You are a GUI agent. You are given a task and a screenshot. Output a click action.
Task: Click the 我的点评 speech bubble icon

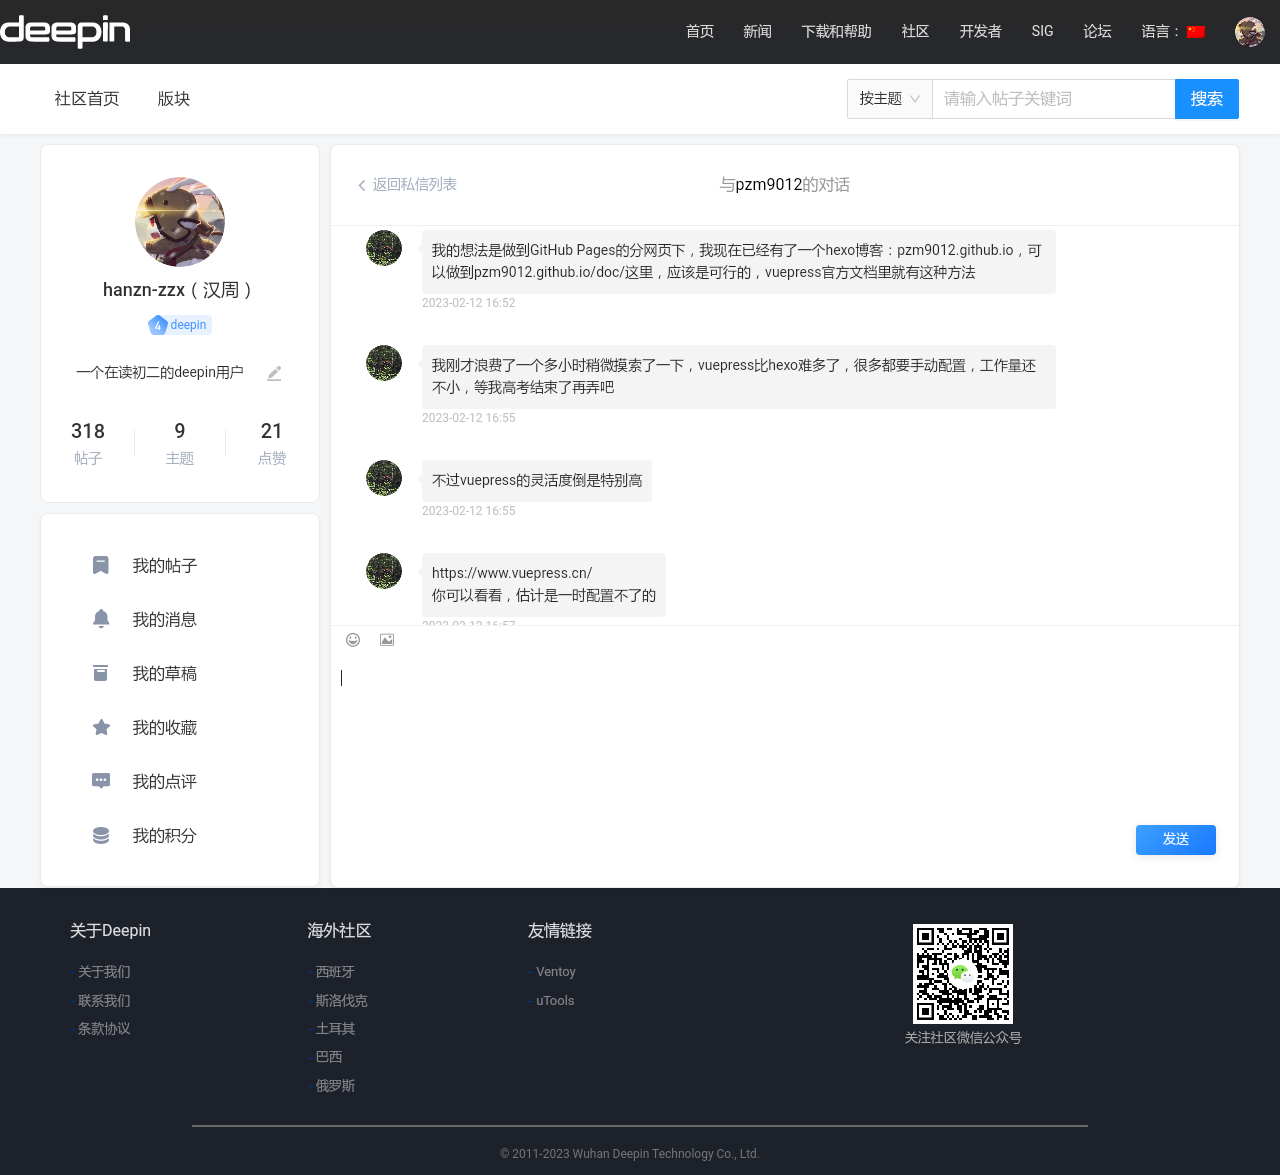click(100, 781)
